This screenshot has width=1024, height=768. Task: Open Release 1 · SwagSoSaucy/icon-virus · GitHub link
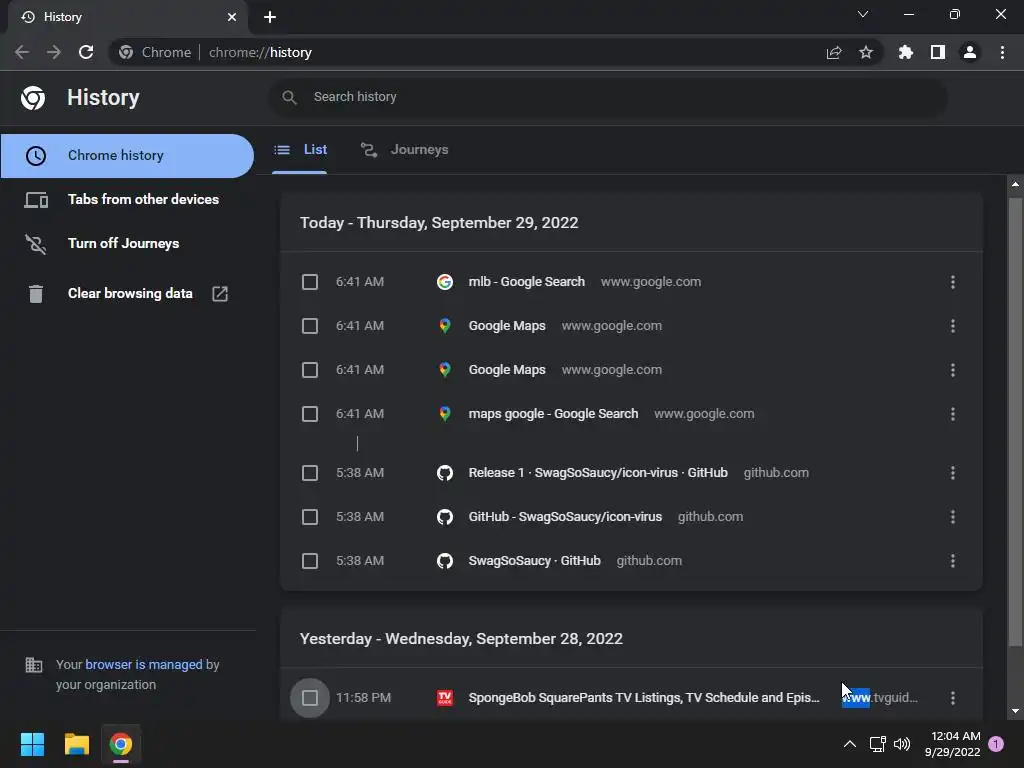(598, 472)
